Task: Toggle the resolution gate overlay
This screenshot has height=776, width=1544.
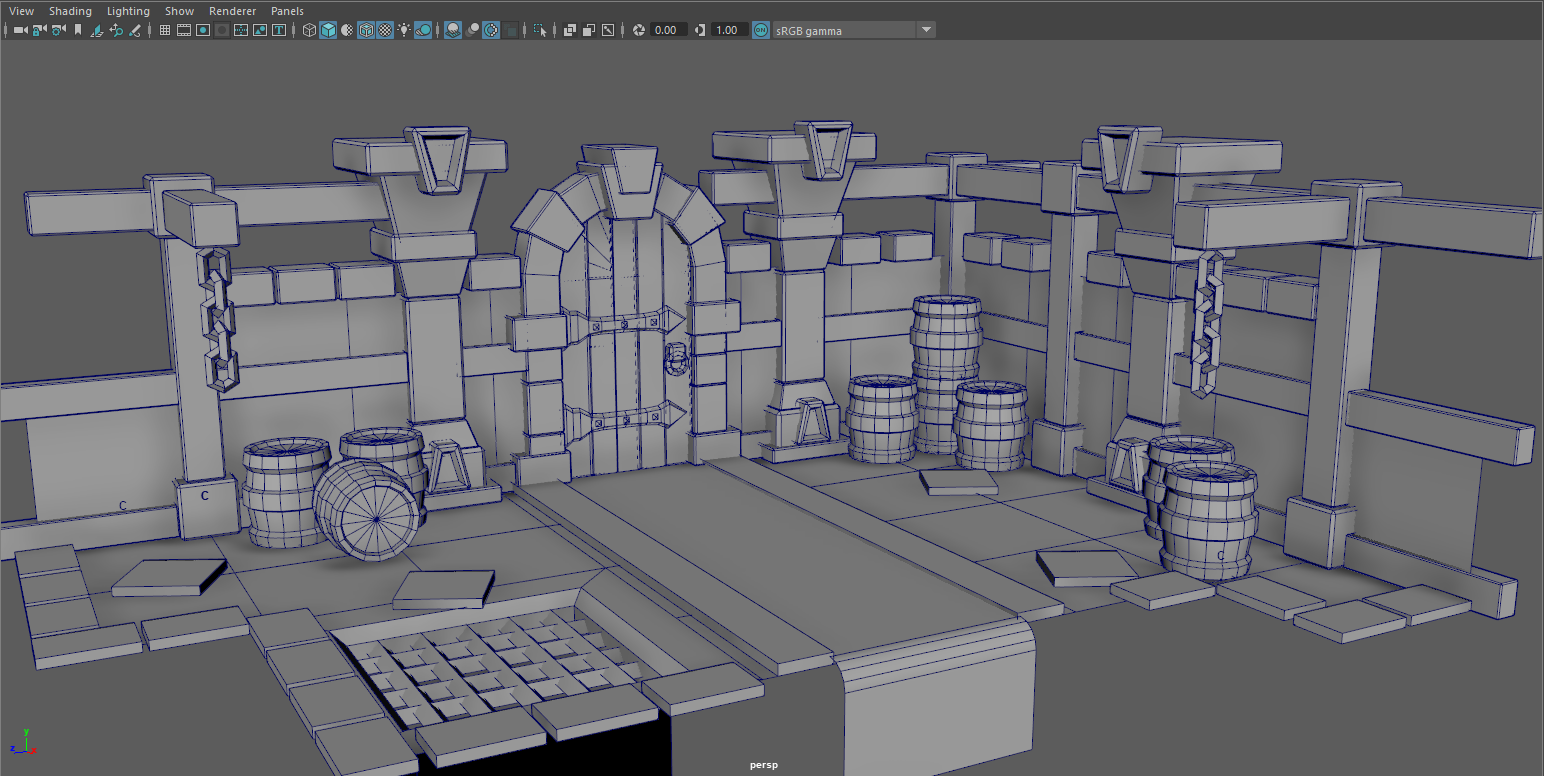Action: 203,31
